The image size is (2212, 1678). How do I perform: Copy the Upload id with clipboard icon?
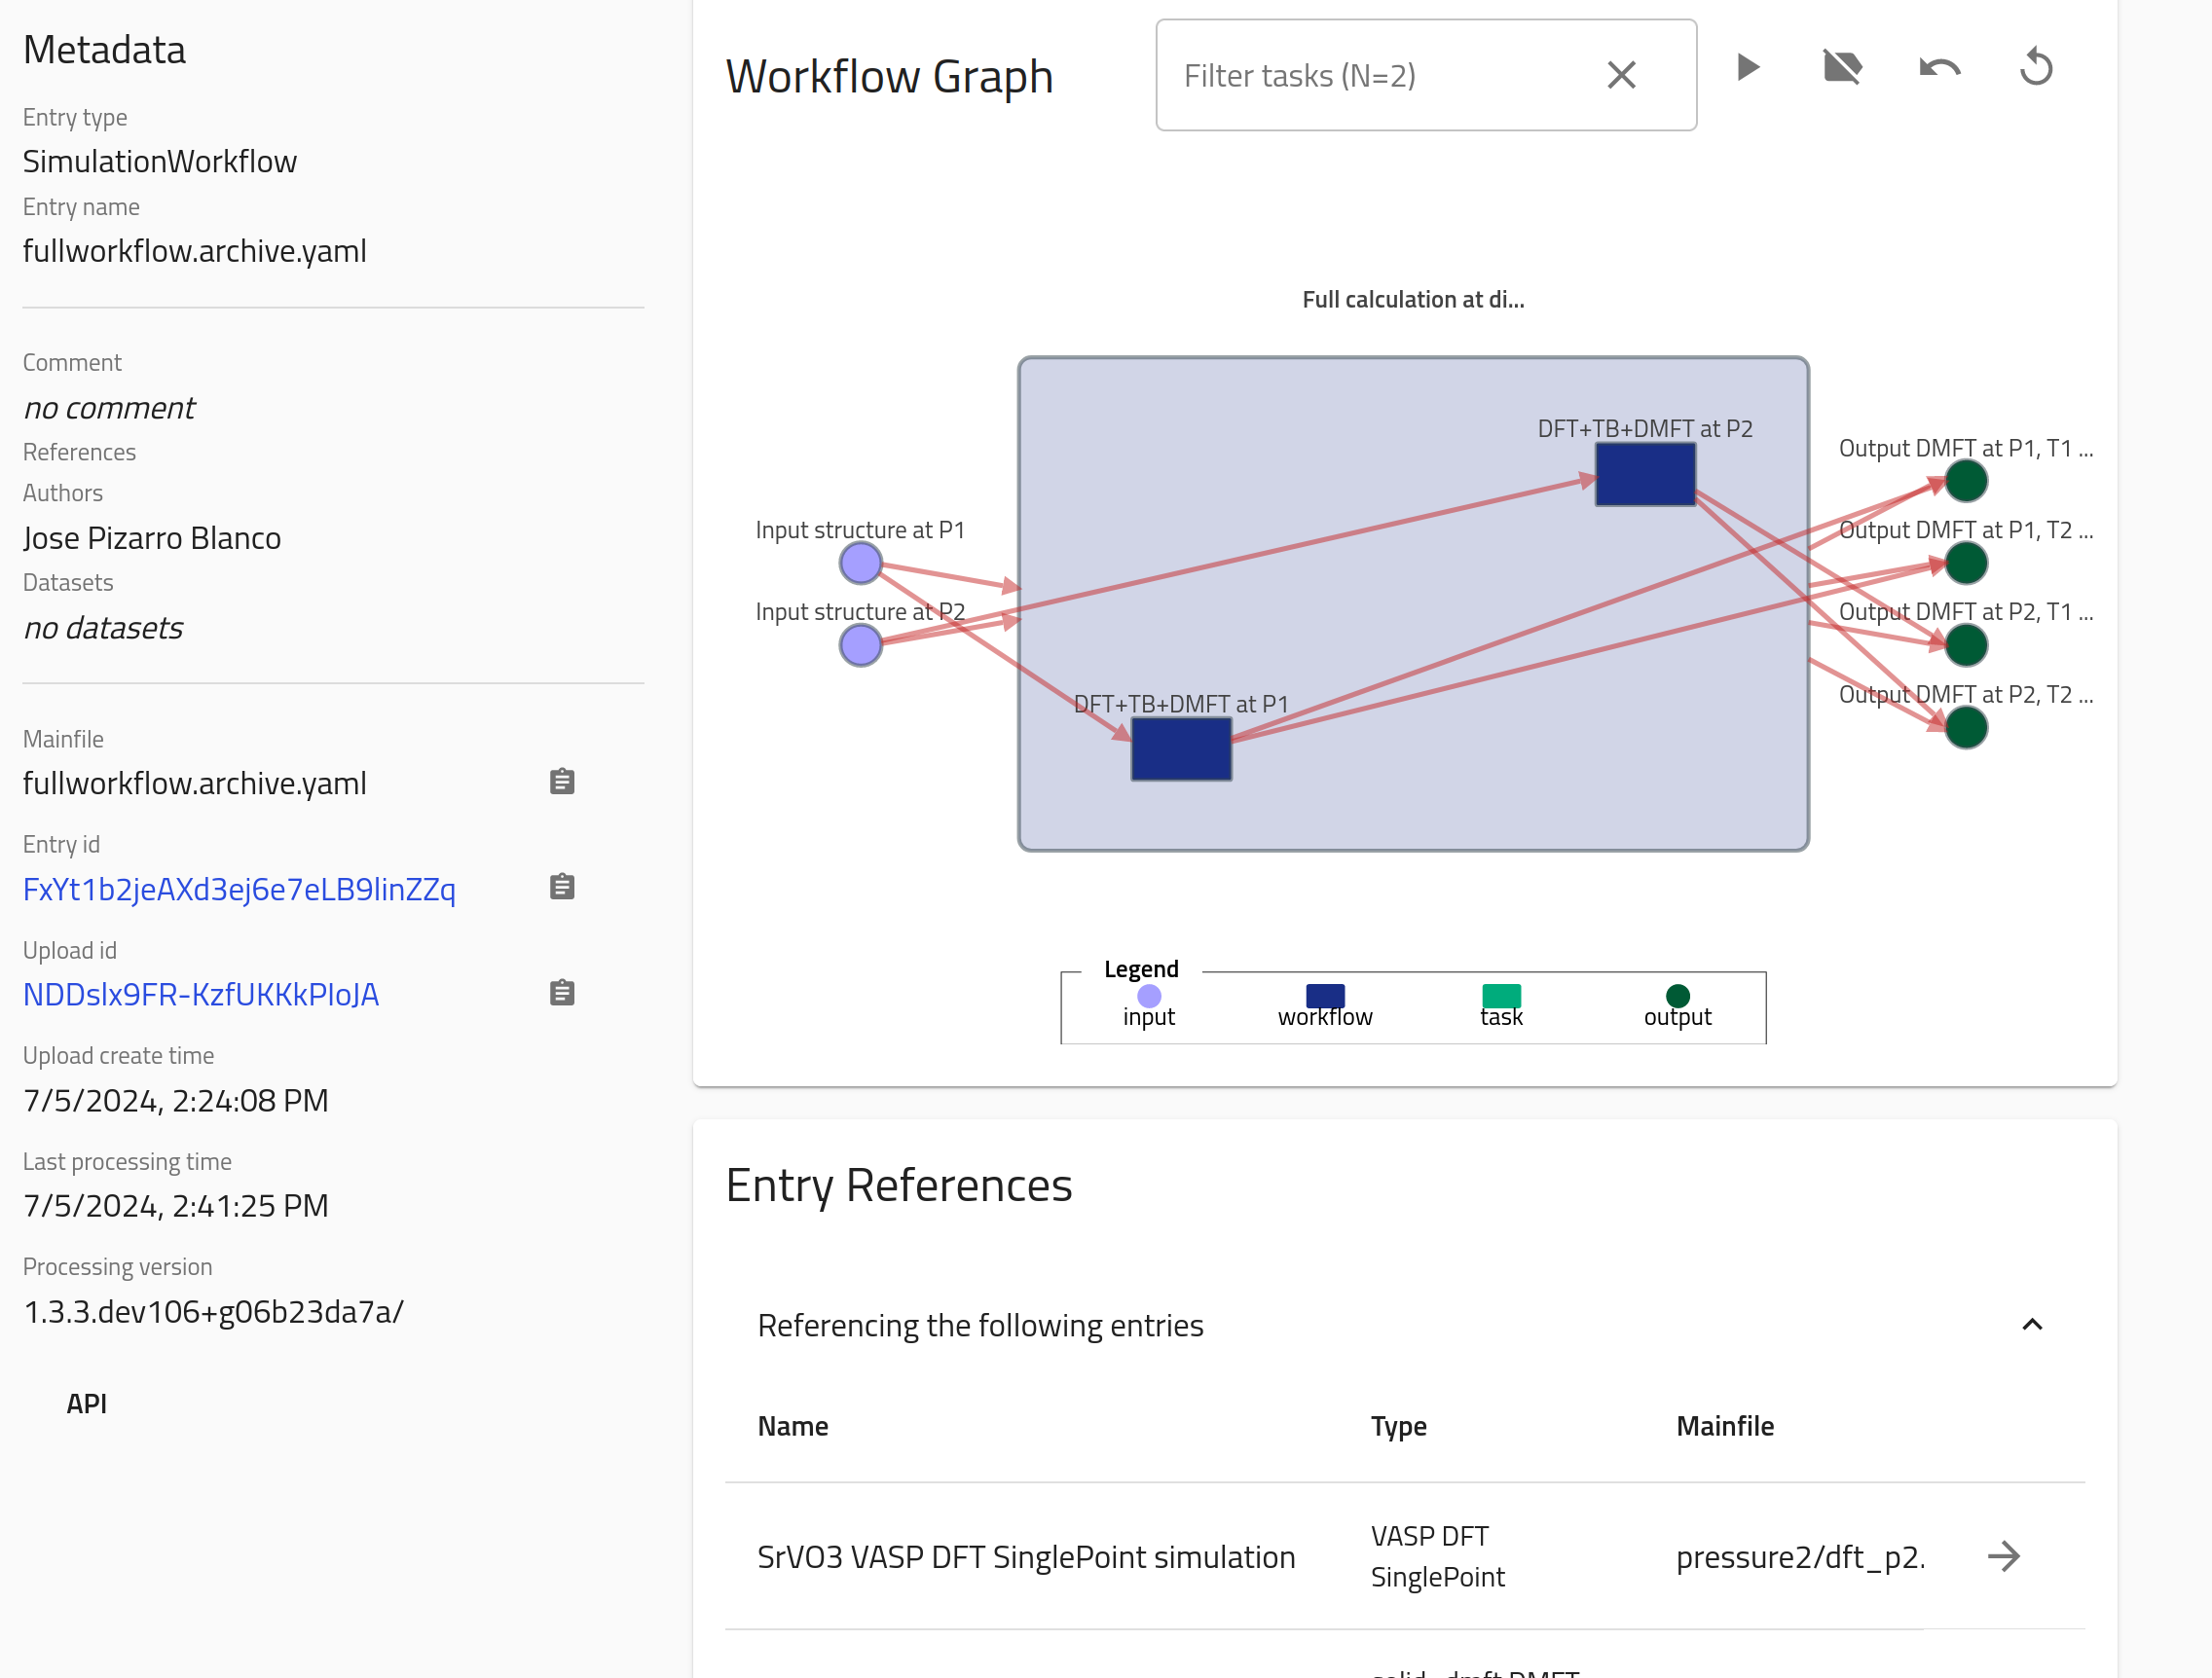(x=562, y=993)
